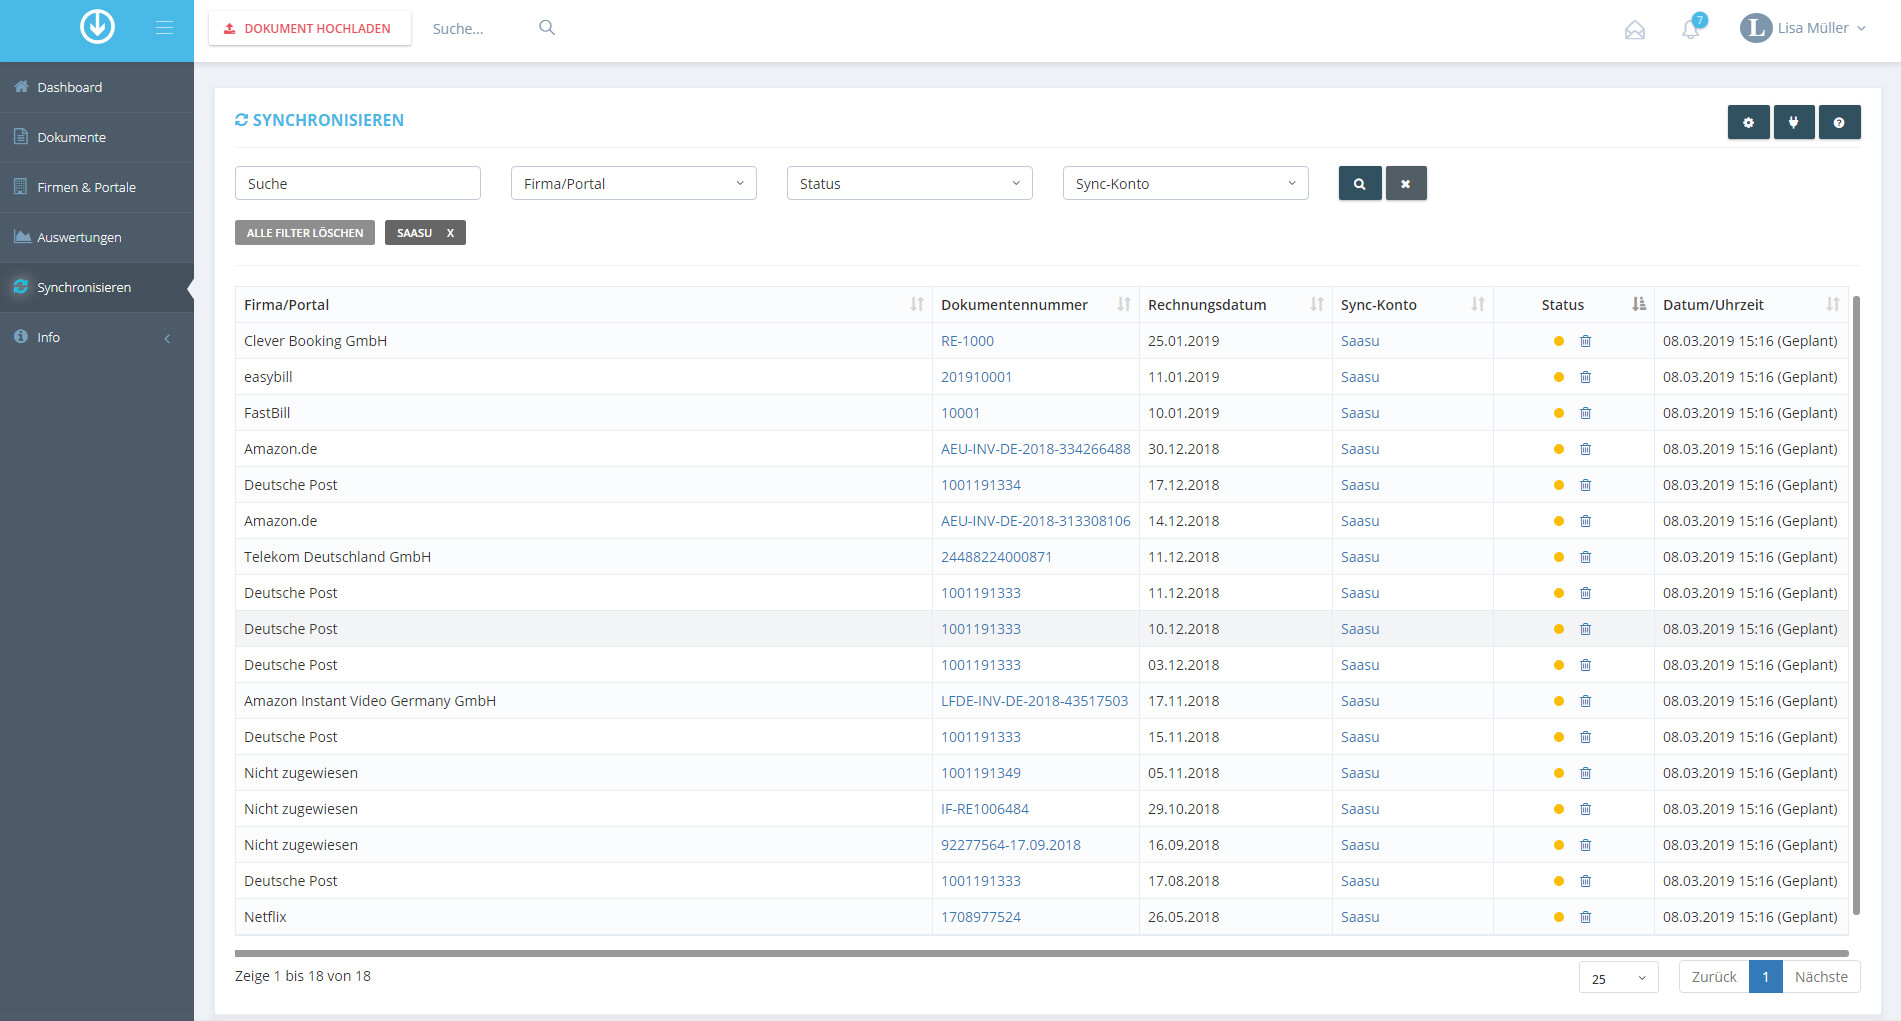Click the Suche filter input field
This screenshot has width=1901, height=1021.
tap(357, 184)
